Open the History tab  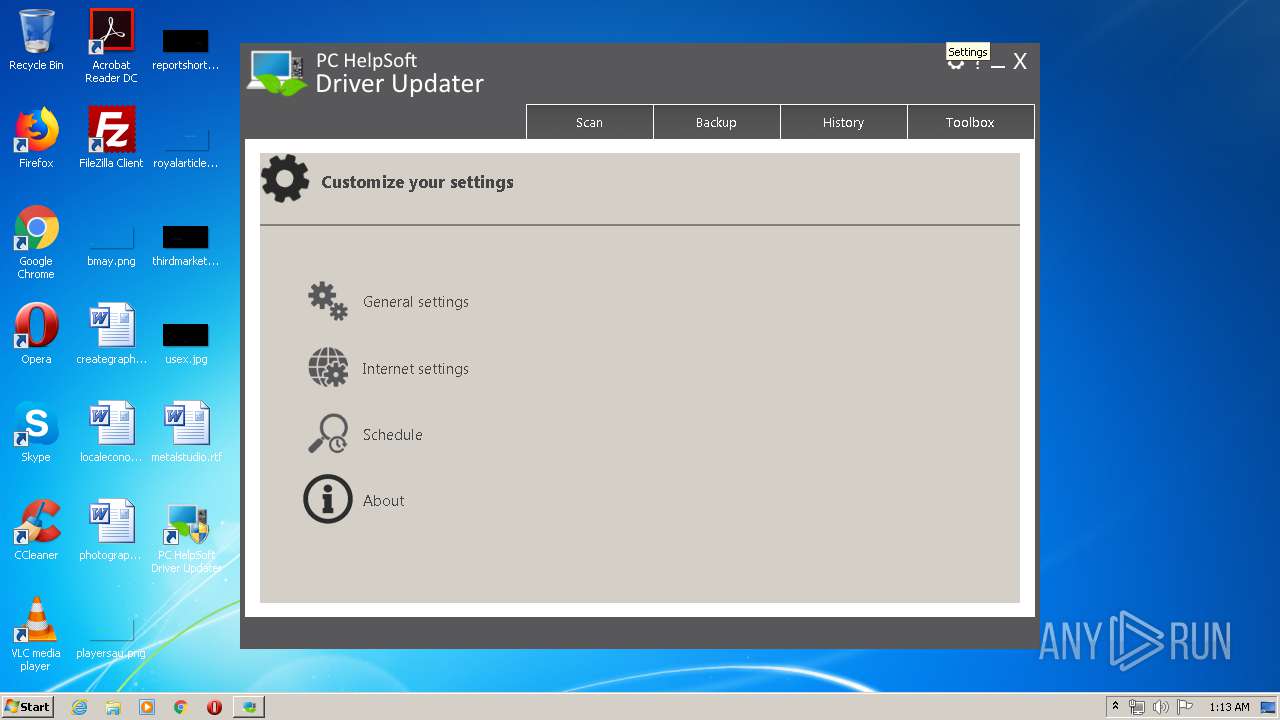pos(843,122)
